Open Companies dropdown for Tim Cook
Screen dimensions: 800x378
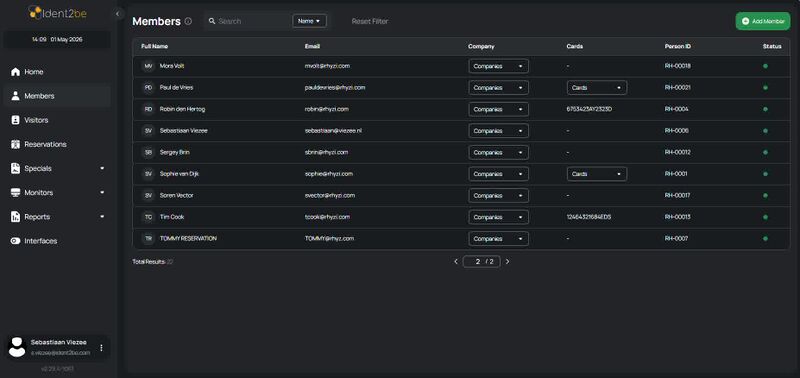tap(498, 217)
